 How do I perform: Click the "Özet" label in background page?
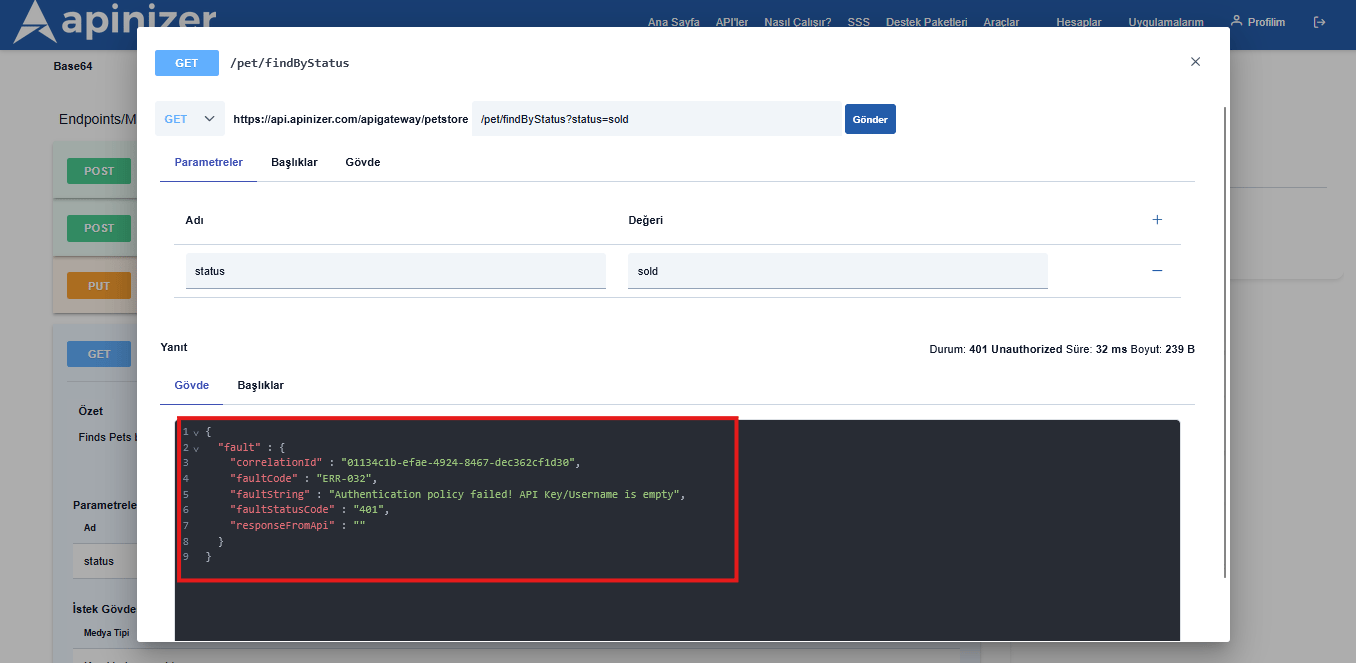pyautogui.click(x=91, y=411)
